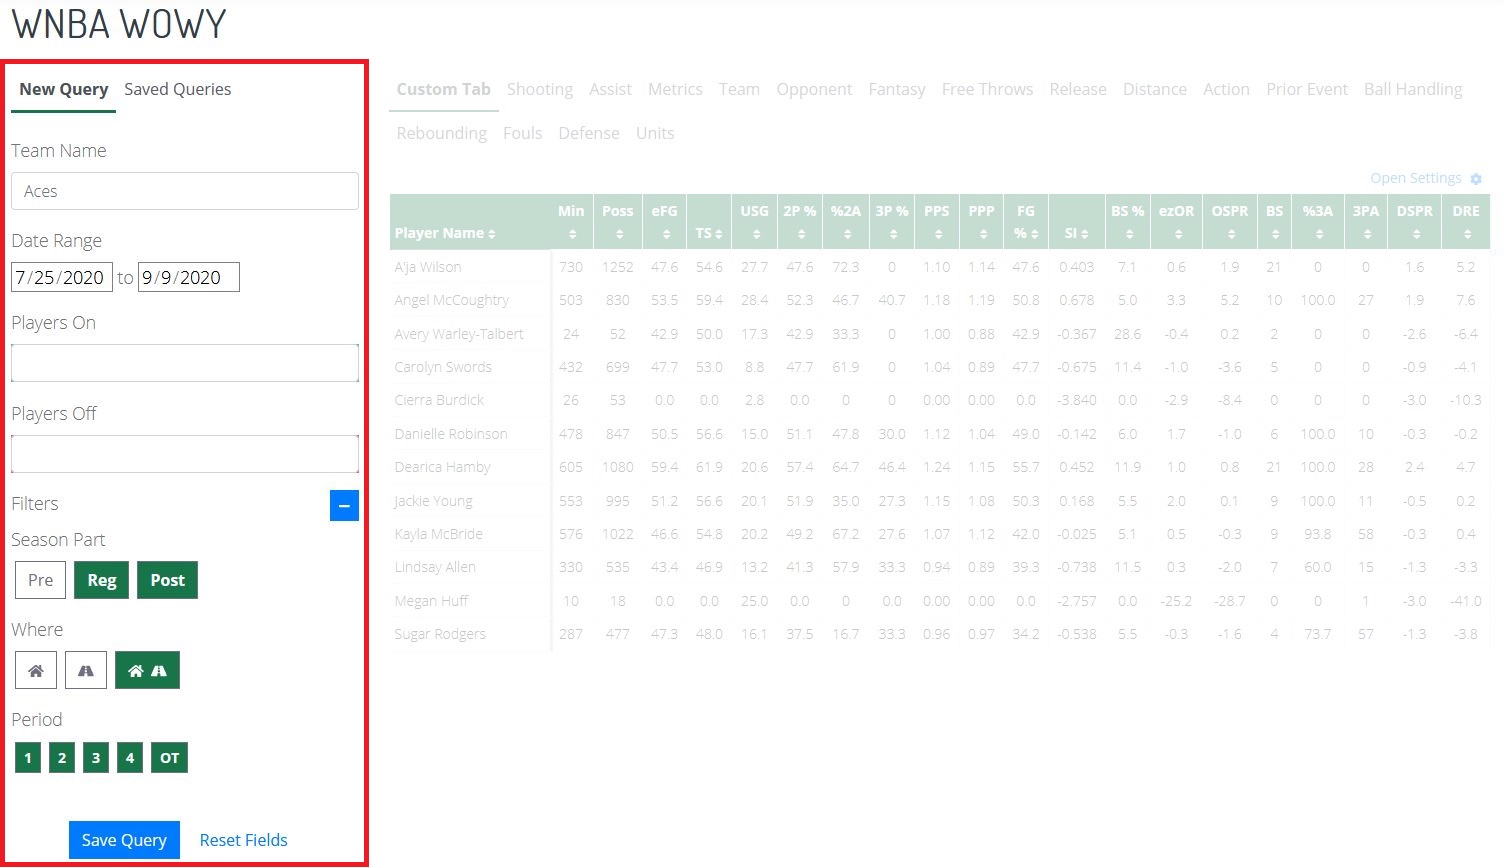Disable the Reg season part toggle

(x=101, y=580)
